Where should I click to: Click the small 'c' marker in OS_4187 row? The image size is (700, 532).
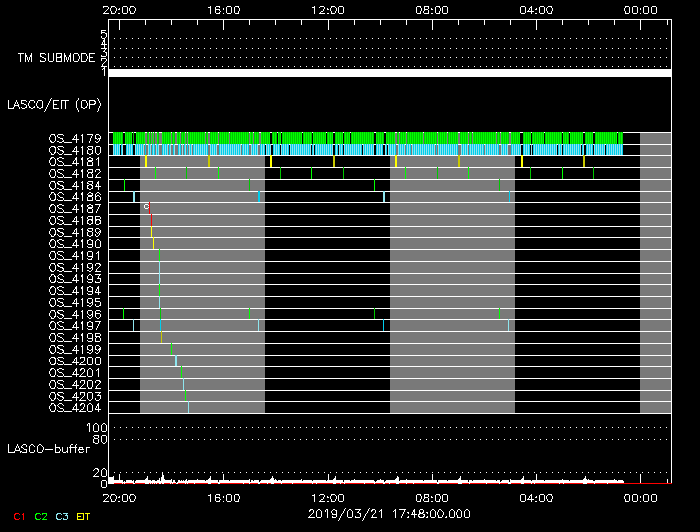147,206
